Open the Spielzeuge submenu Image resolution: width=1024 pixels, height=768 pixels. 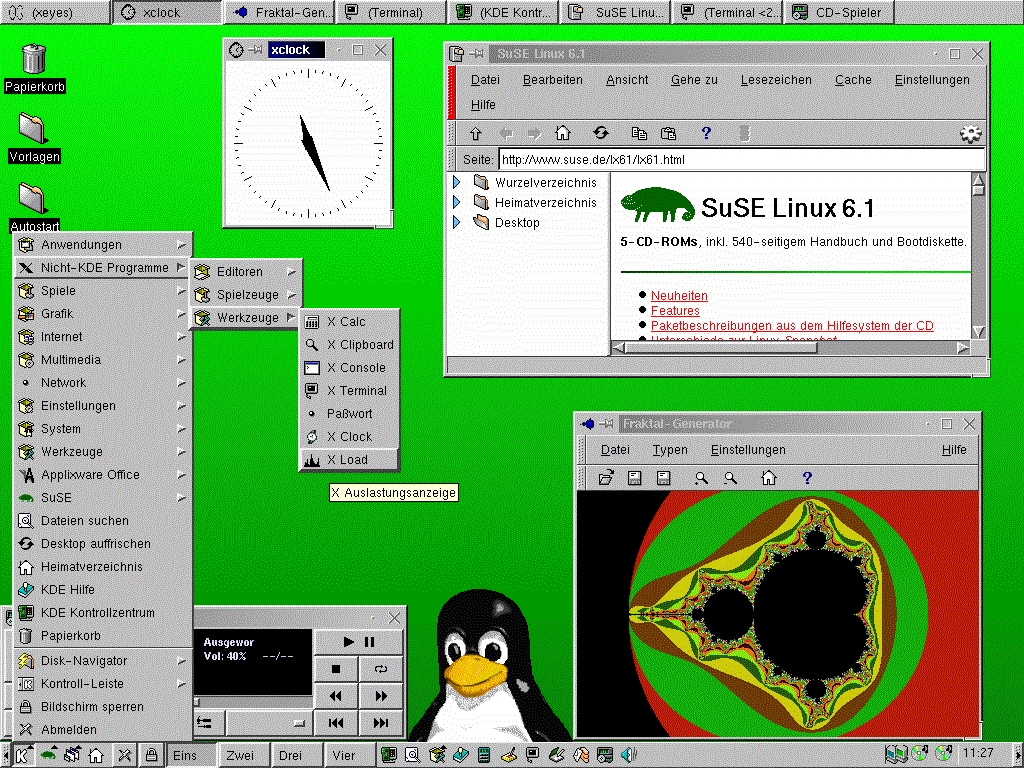(247, 294)
